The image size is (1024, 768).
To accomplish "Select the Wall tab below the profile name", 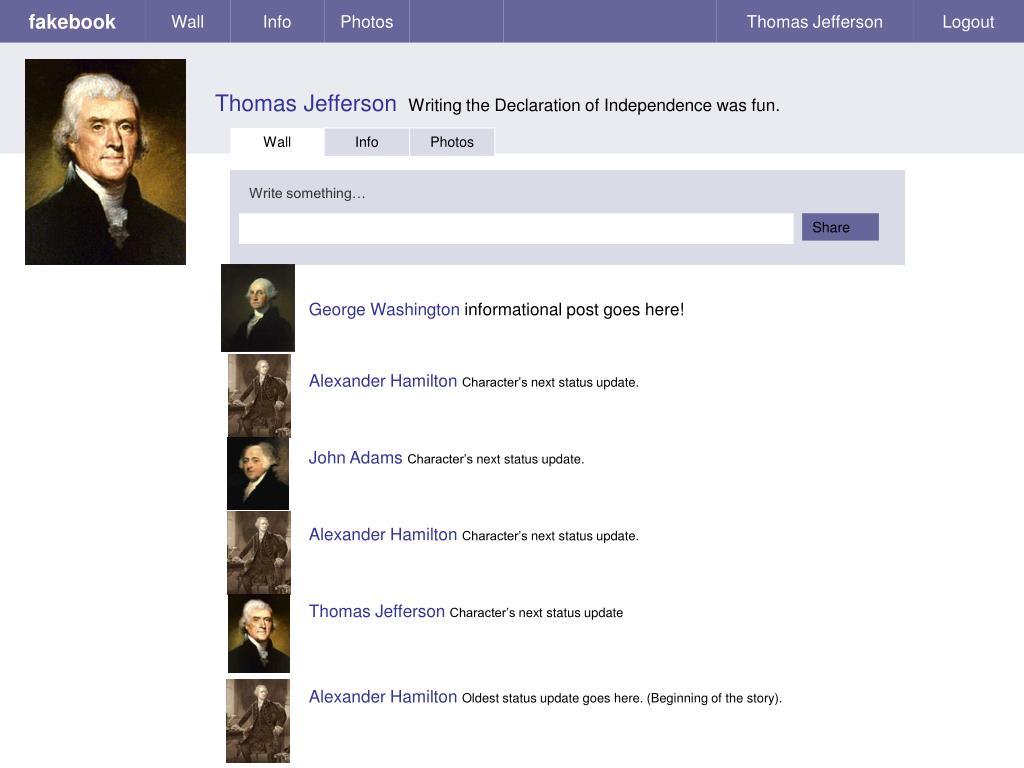I will pyautogui.click(x=277, y=142).
